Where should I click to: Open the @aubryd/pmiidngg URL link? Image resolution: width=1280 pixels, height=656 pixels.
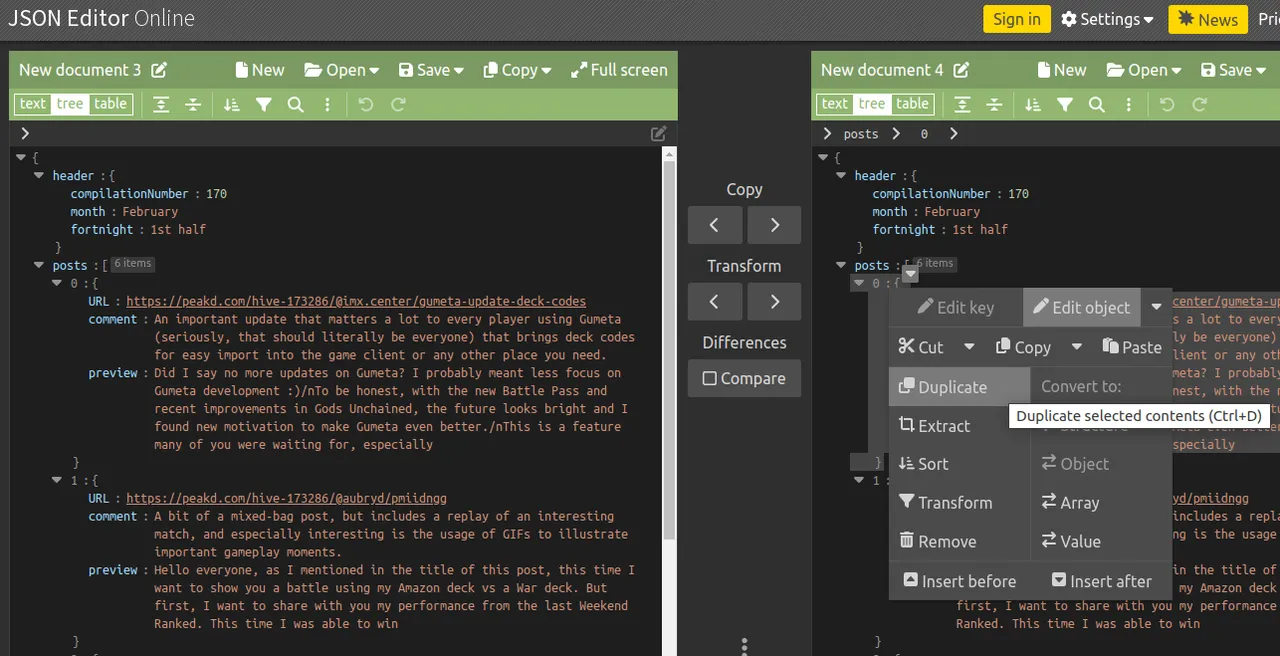pos(286,498)
